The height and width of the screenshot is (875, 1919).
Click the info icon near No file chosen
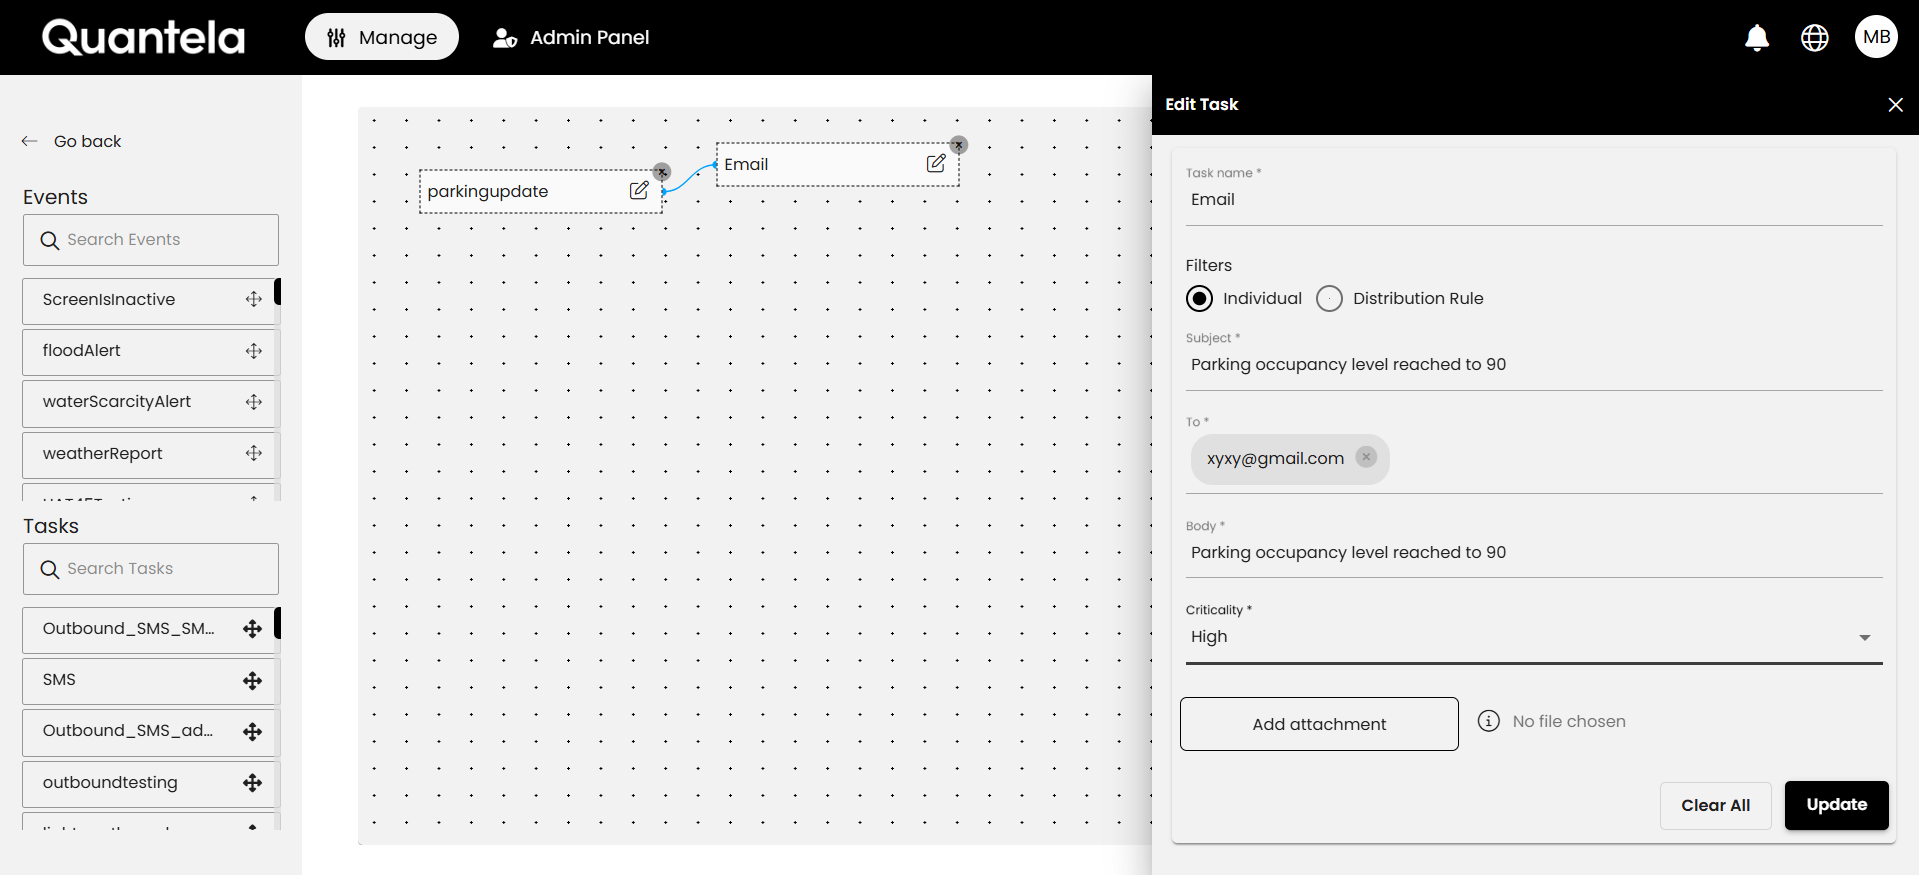1488,721
